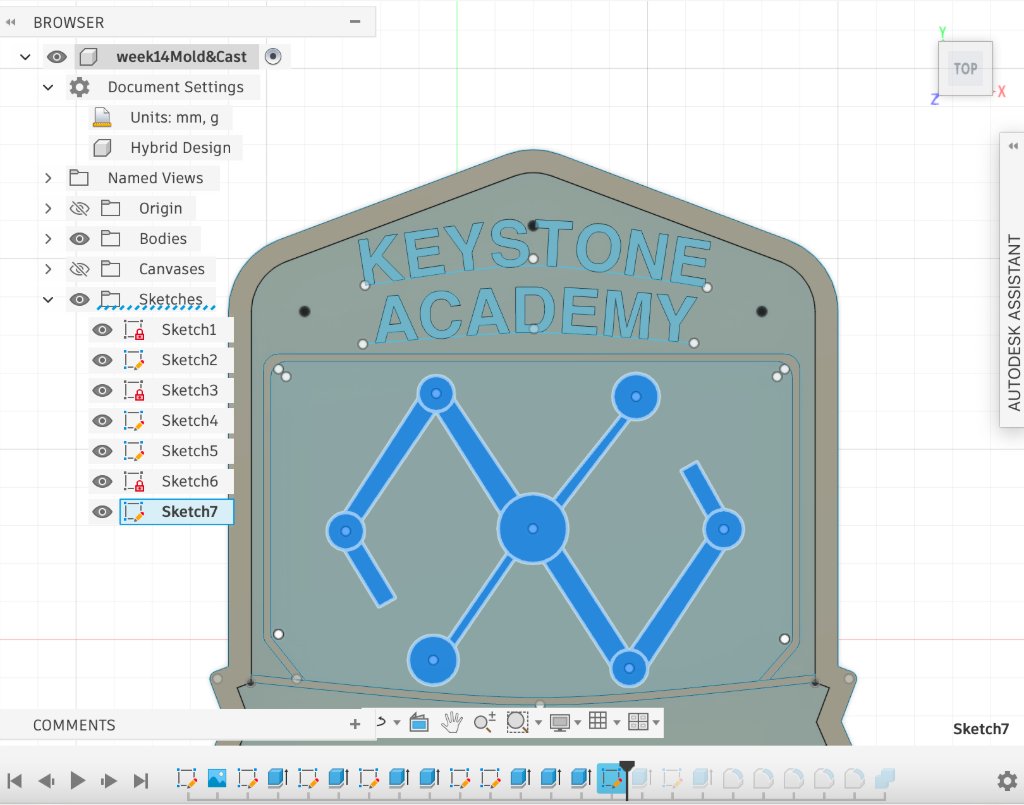Viewport: 1024px width, 805px height.
Task: Collapse the week14Mold&Cast root node
Action: (25, 57)
